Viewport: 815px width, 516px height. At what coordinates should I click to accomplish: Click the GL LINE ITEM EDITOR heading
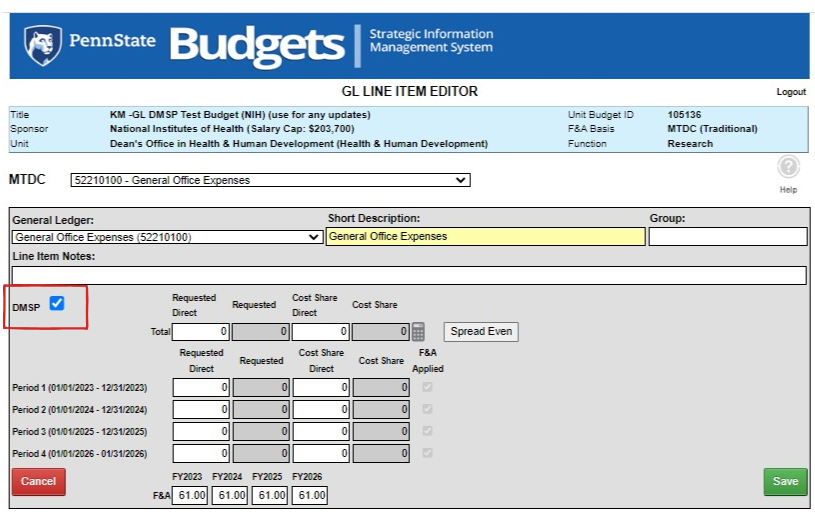pos(410,91)
